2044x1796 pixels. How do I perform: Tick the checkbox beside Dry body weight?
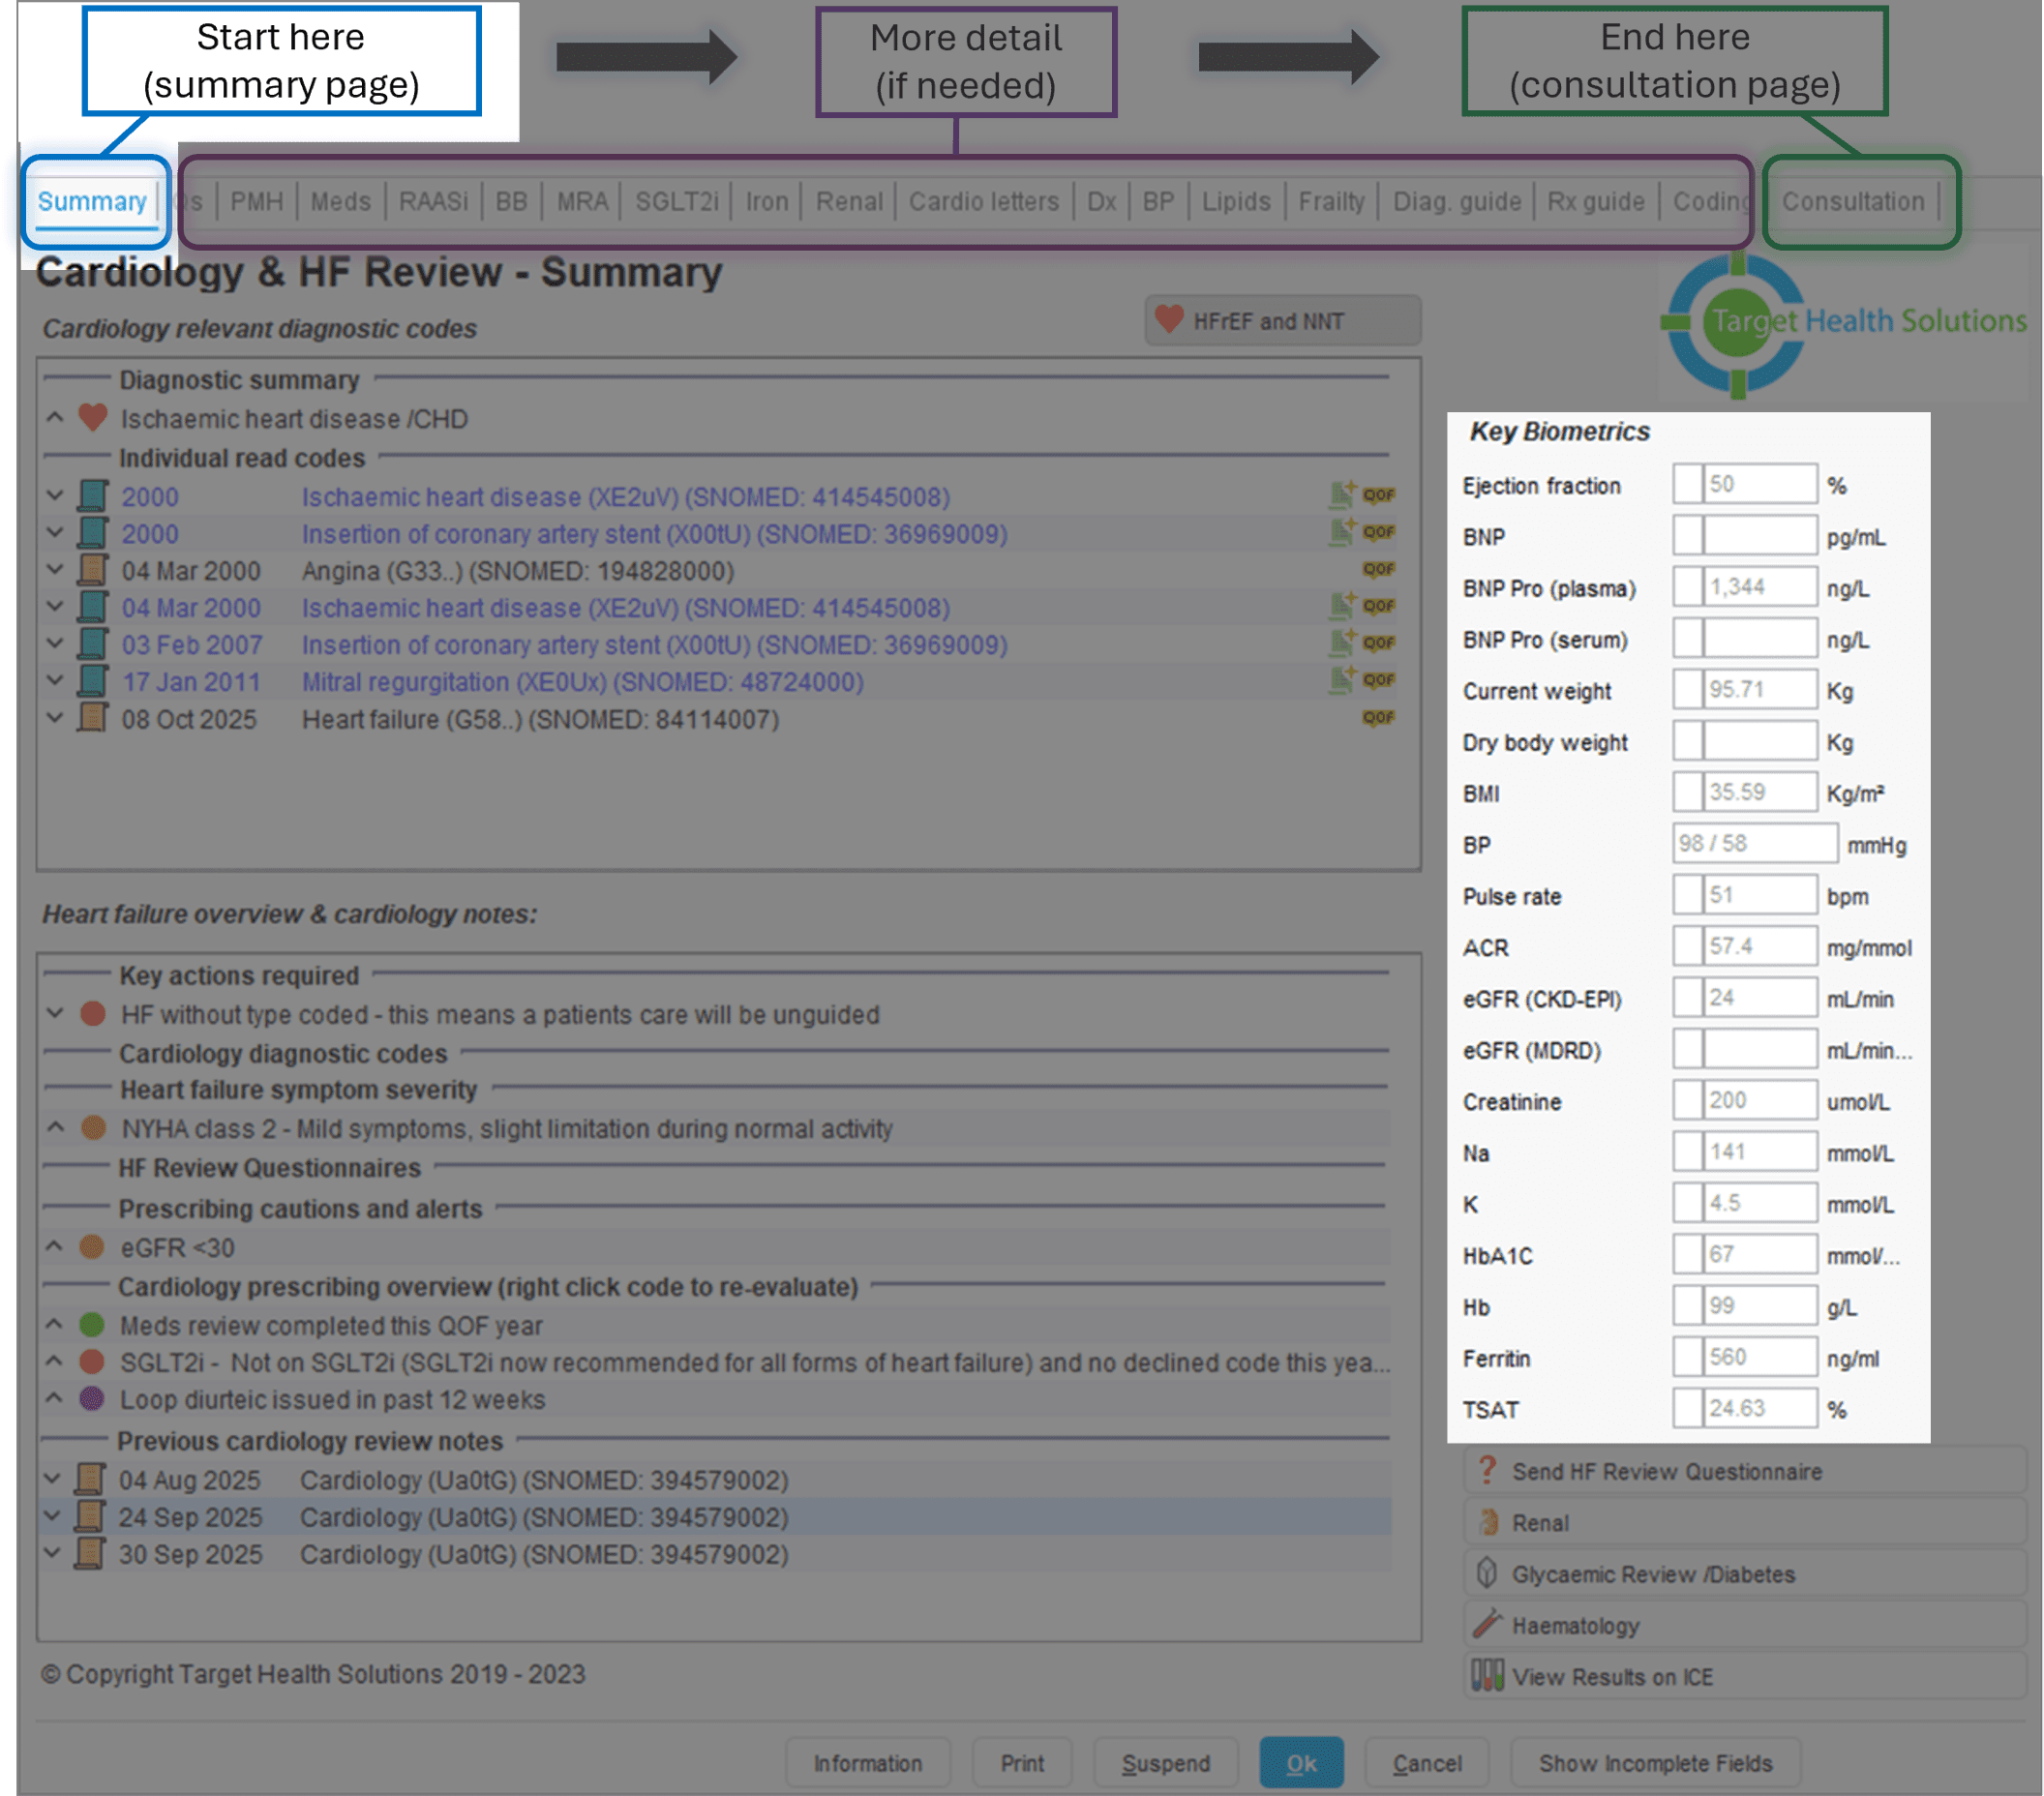point(1688,741)
